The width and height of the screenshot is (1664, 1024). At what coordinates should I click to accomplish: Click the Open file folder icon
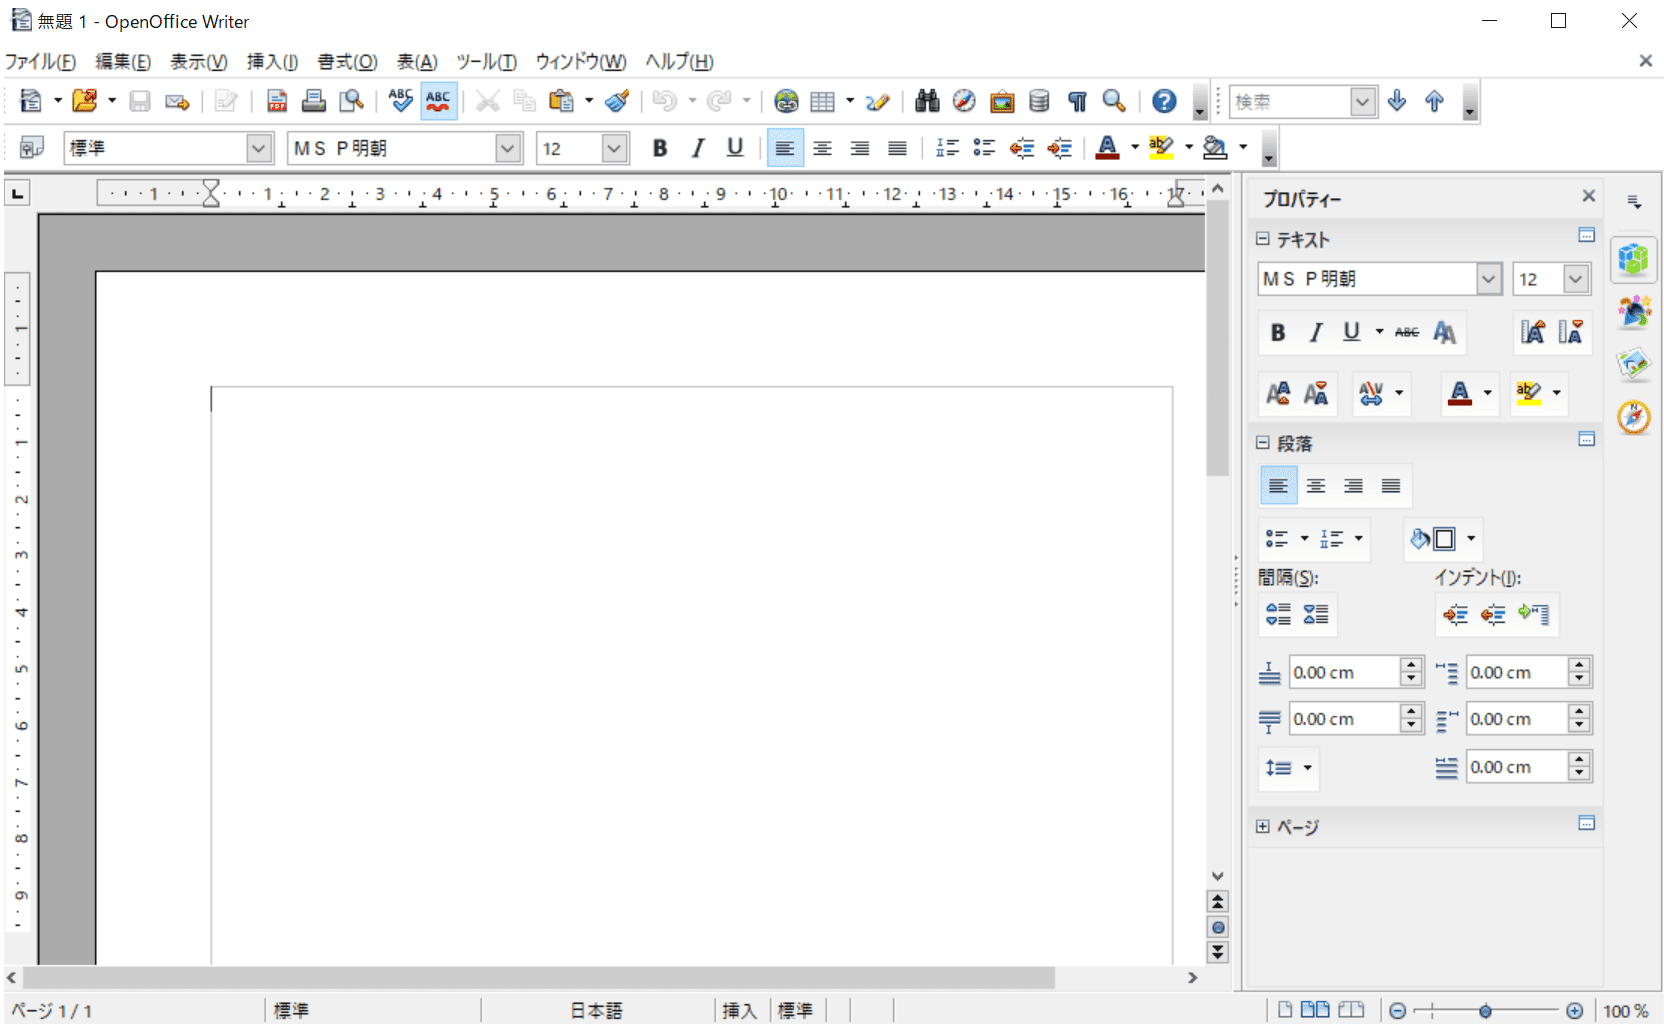85,101
